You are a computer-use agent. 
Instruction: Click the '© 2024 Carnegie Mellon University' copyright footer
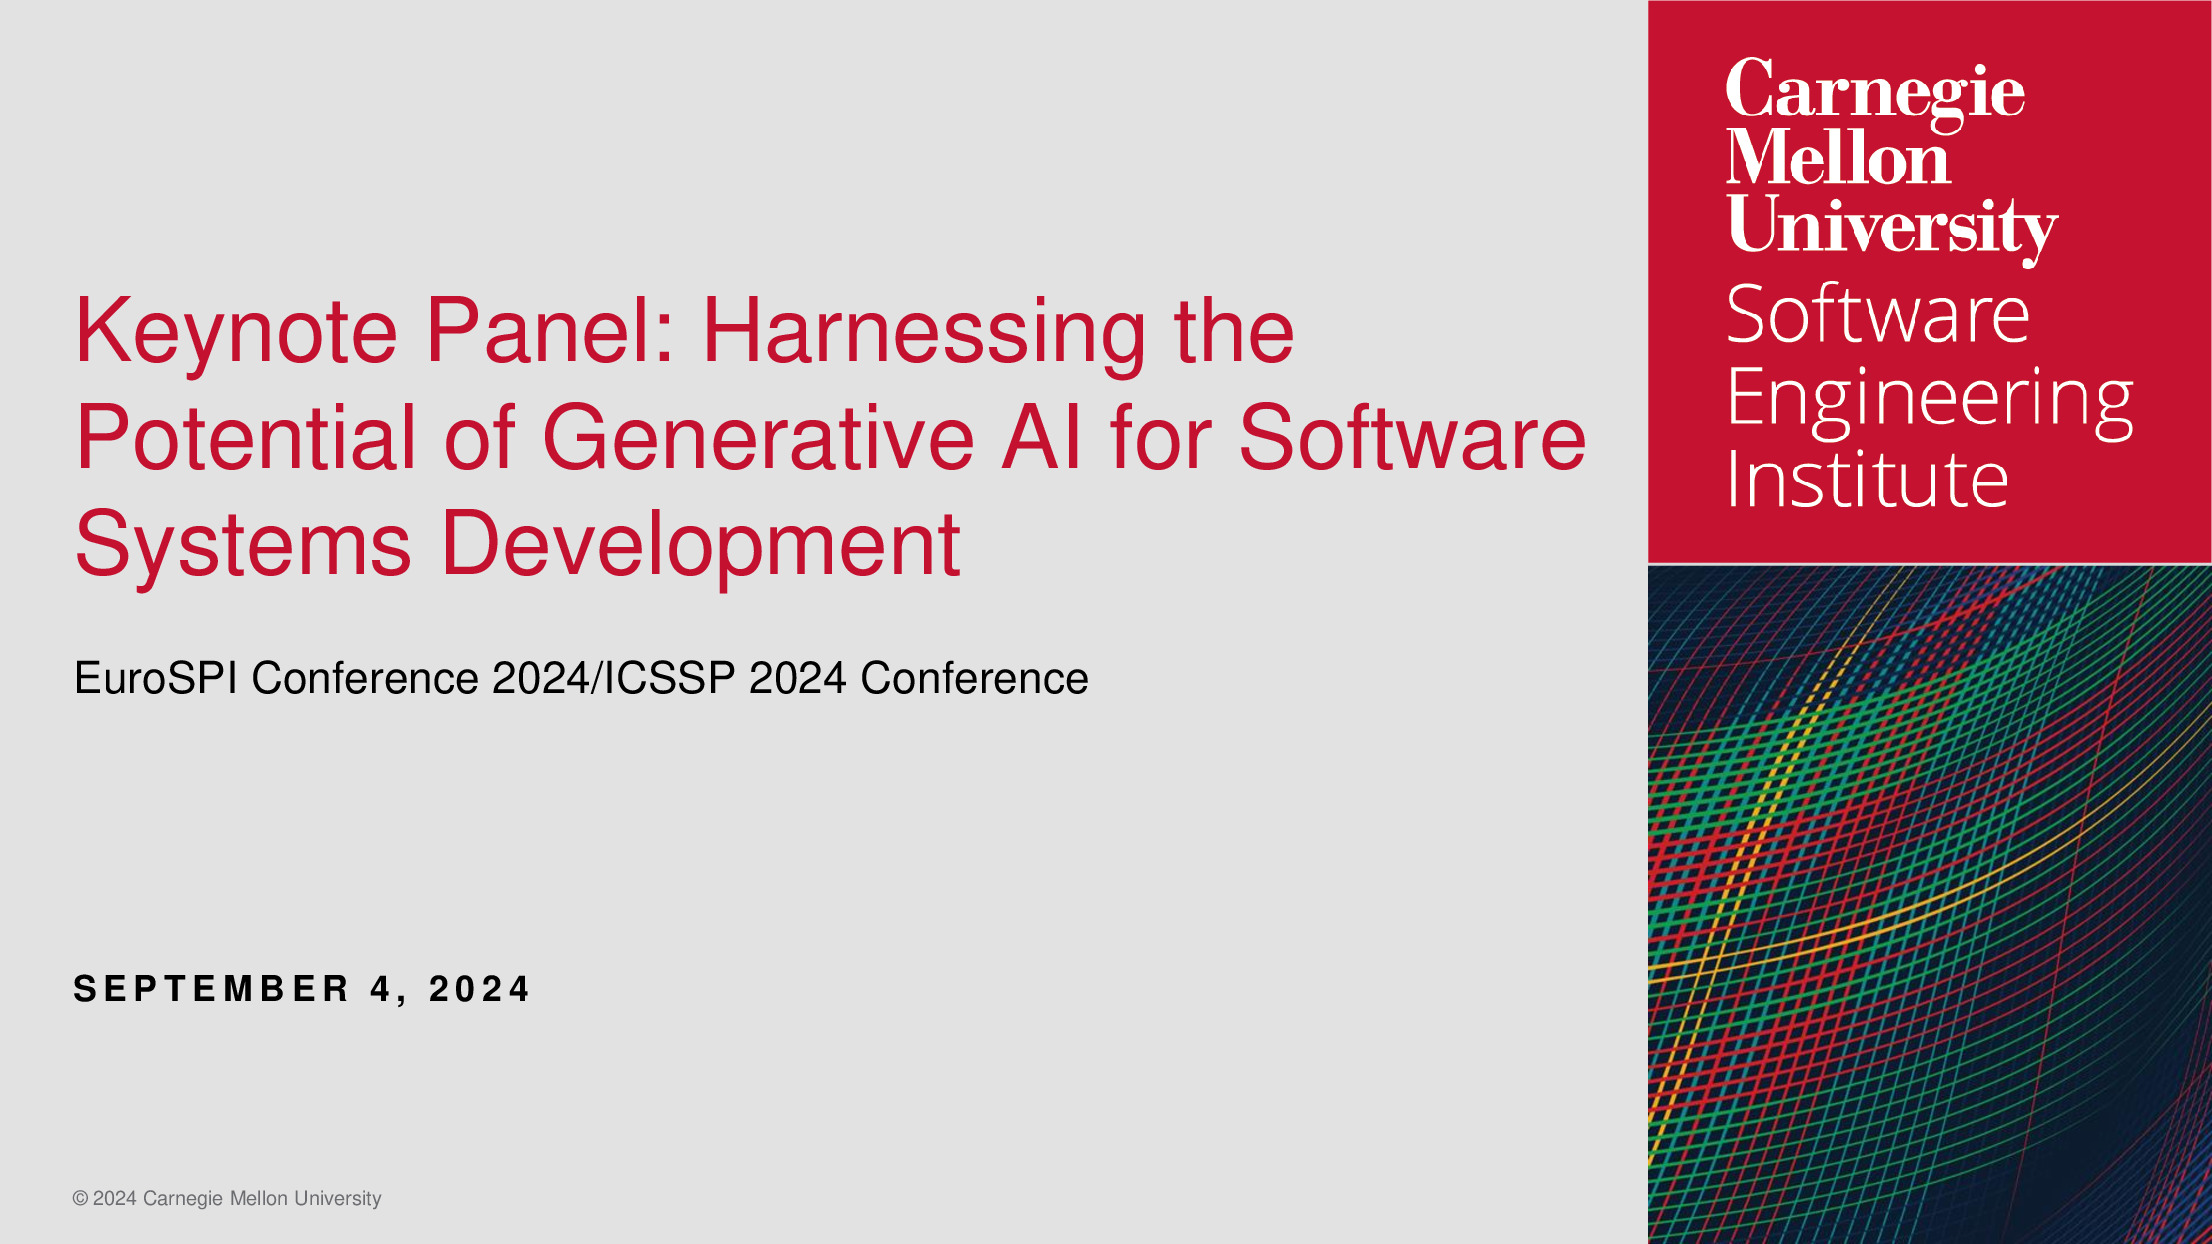click(x=227, y=1198)
